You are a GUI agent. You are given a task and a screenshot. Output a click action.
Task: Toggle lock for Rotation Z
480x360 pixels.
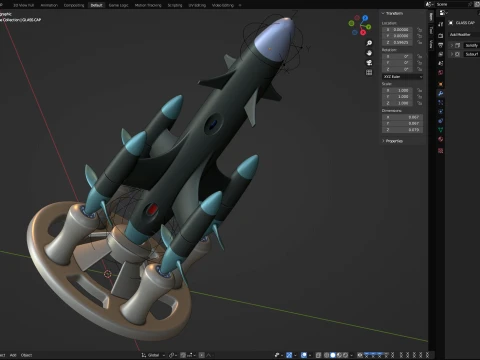click(x=419, y=69)
